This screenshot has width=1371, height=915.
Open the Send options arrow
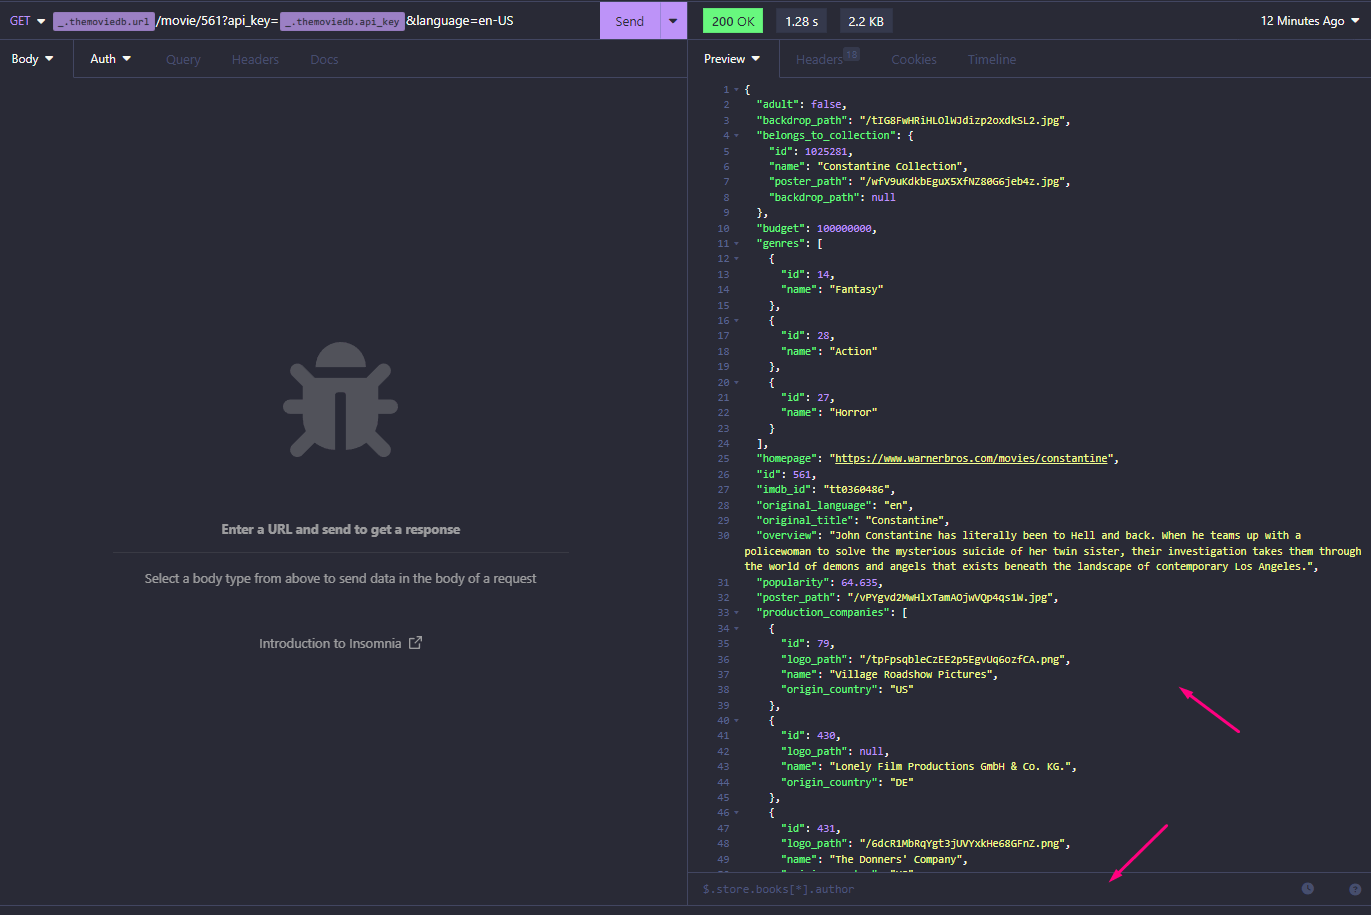click(x=673, y=21)
